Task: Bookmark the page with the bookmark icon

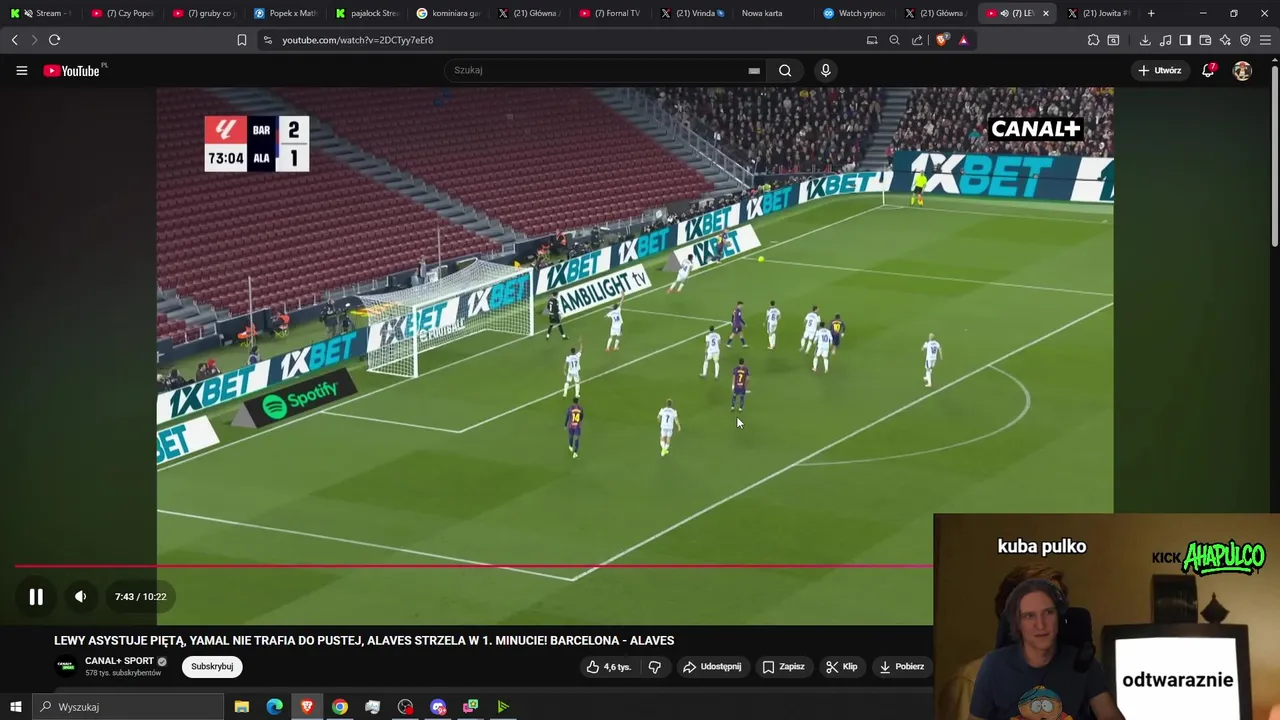Action: click(x=241, y=40)
